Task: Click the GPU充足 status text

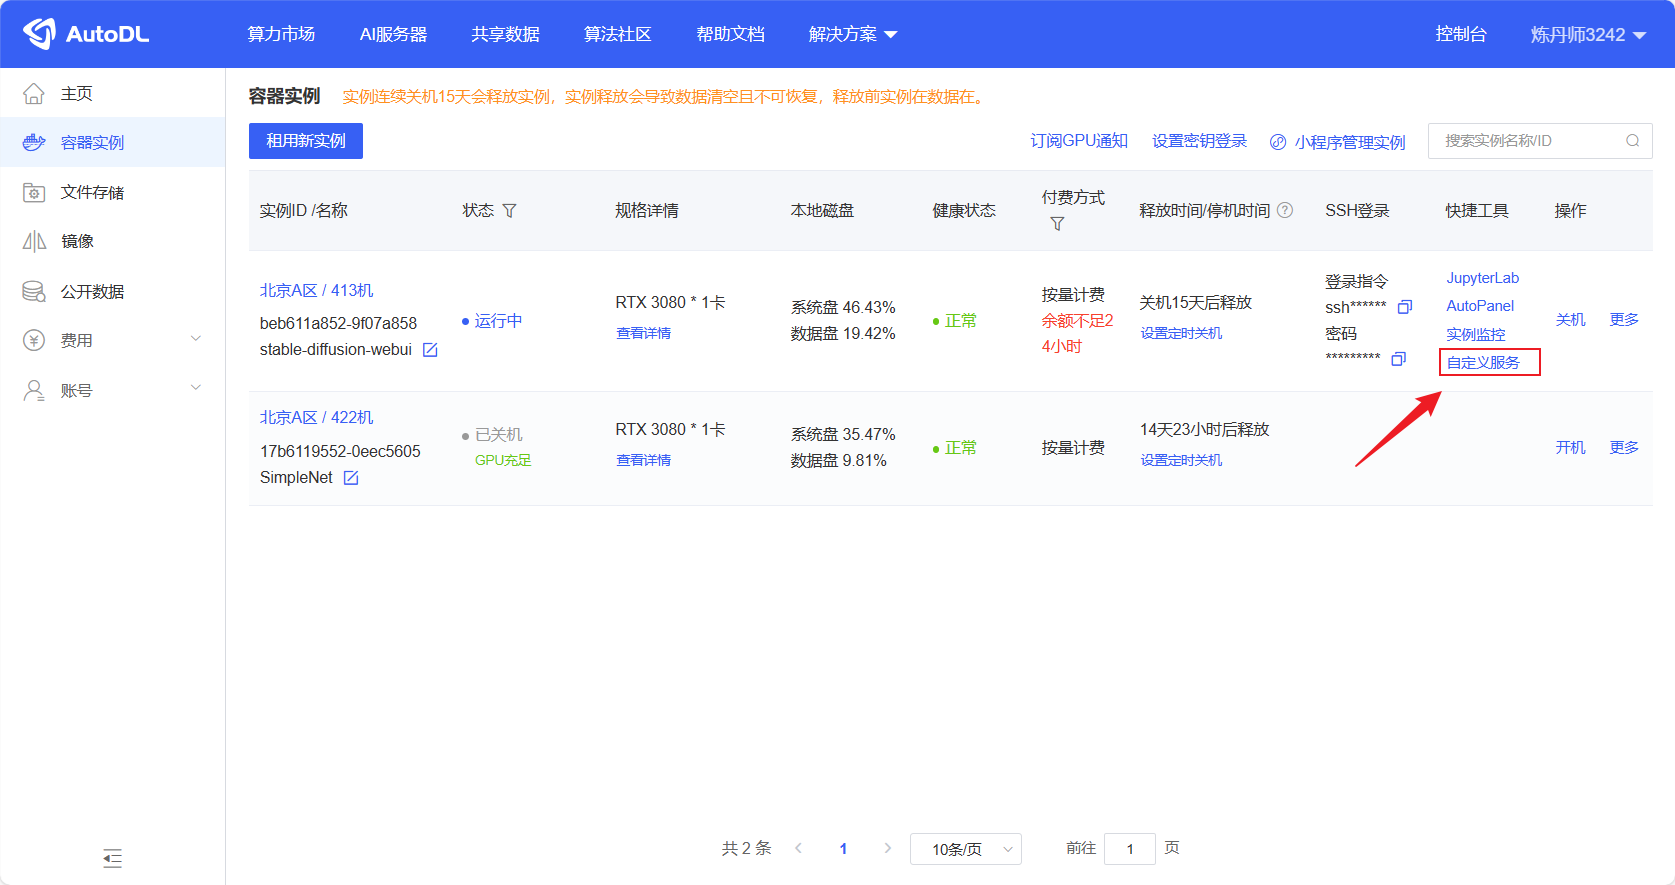Action: coord(503,460)
